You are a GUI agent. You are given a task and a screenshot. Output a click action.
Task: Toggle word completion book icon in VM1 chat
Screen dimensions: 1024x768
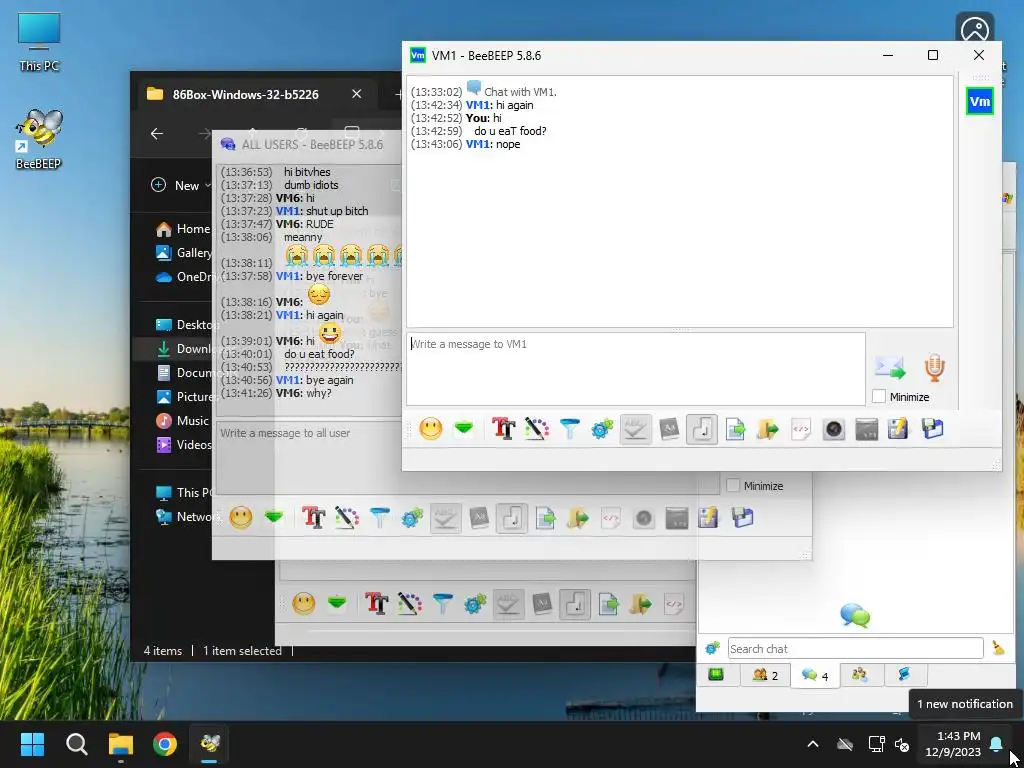coord(669,429)
